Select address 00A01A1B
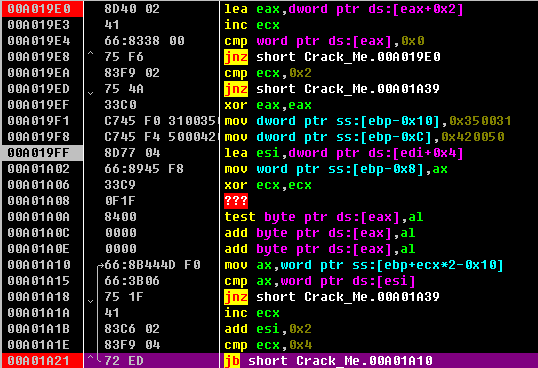This screenshot has height=368, width=538. coord(39,329)
